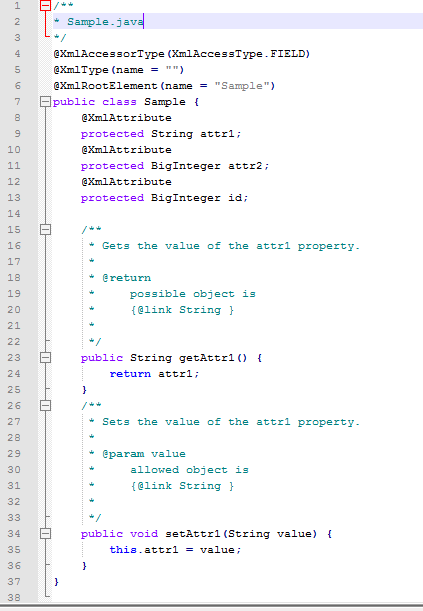This screenshot has height=611, width=423.
Task: Click the "getAttr1()" method name on line 23
Action: 213,358
